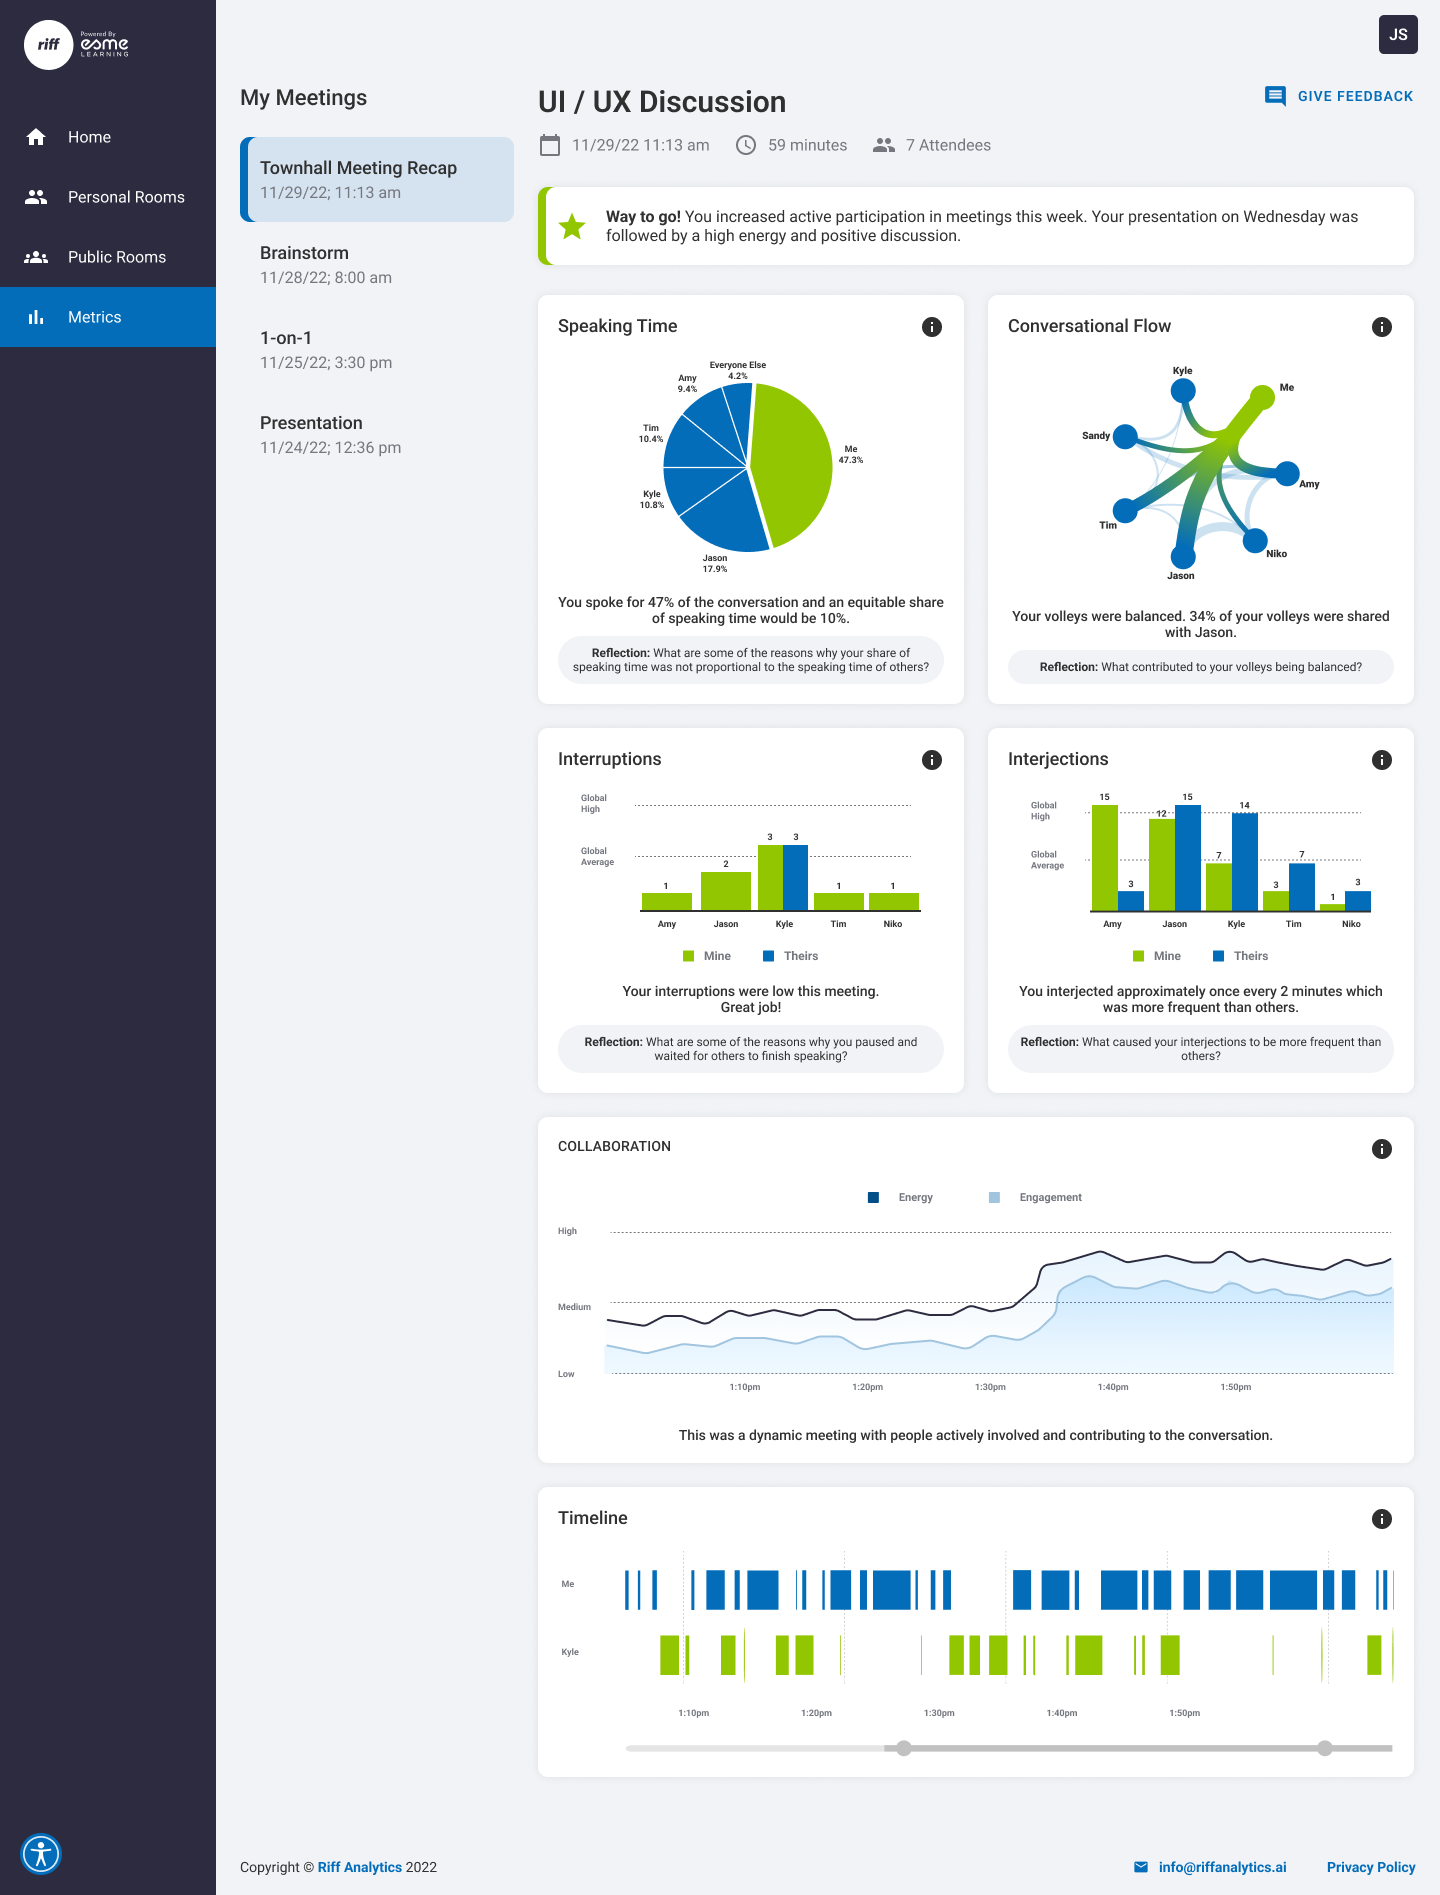Go to Home in sidebar
This screenshot has height=1895, width=1440.
tap(108, 137)
